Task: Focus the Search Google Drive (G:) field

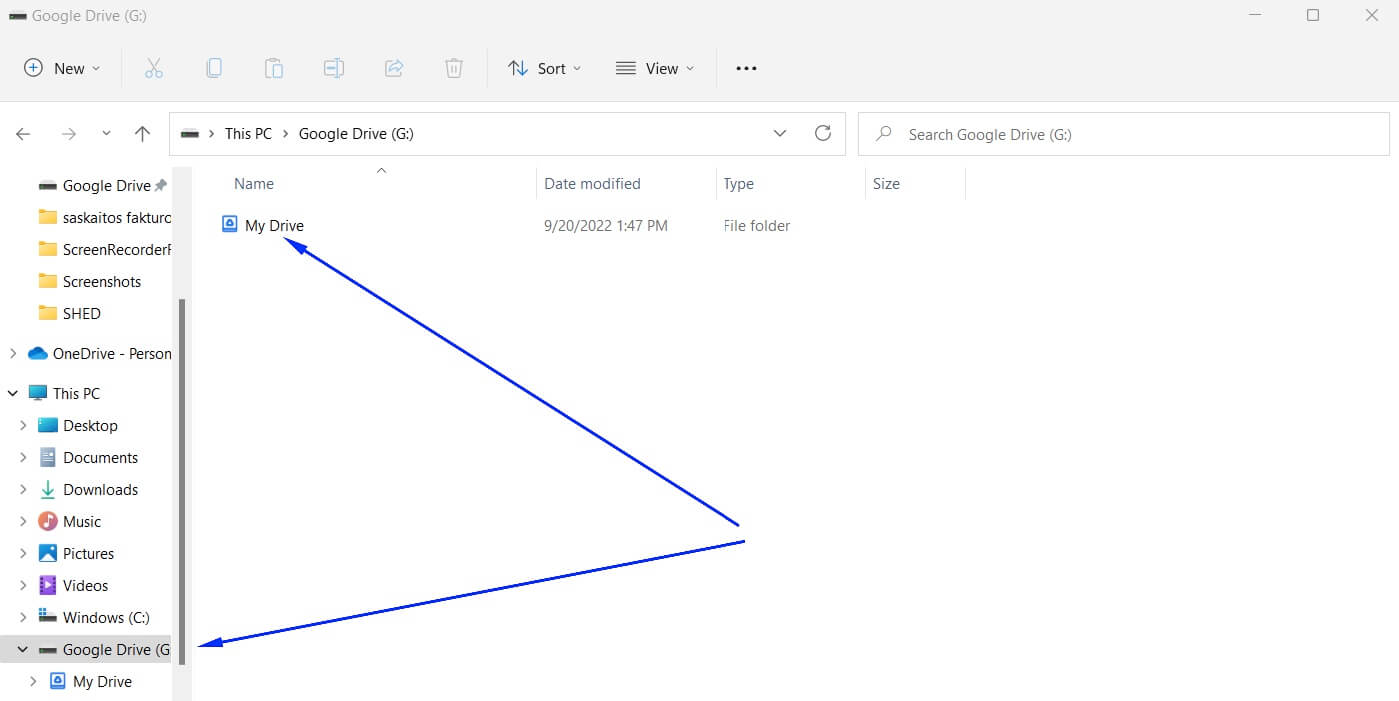Action: pyautogui.click(x=1124, y=134)
